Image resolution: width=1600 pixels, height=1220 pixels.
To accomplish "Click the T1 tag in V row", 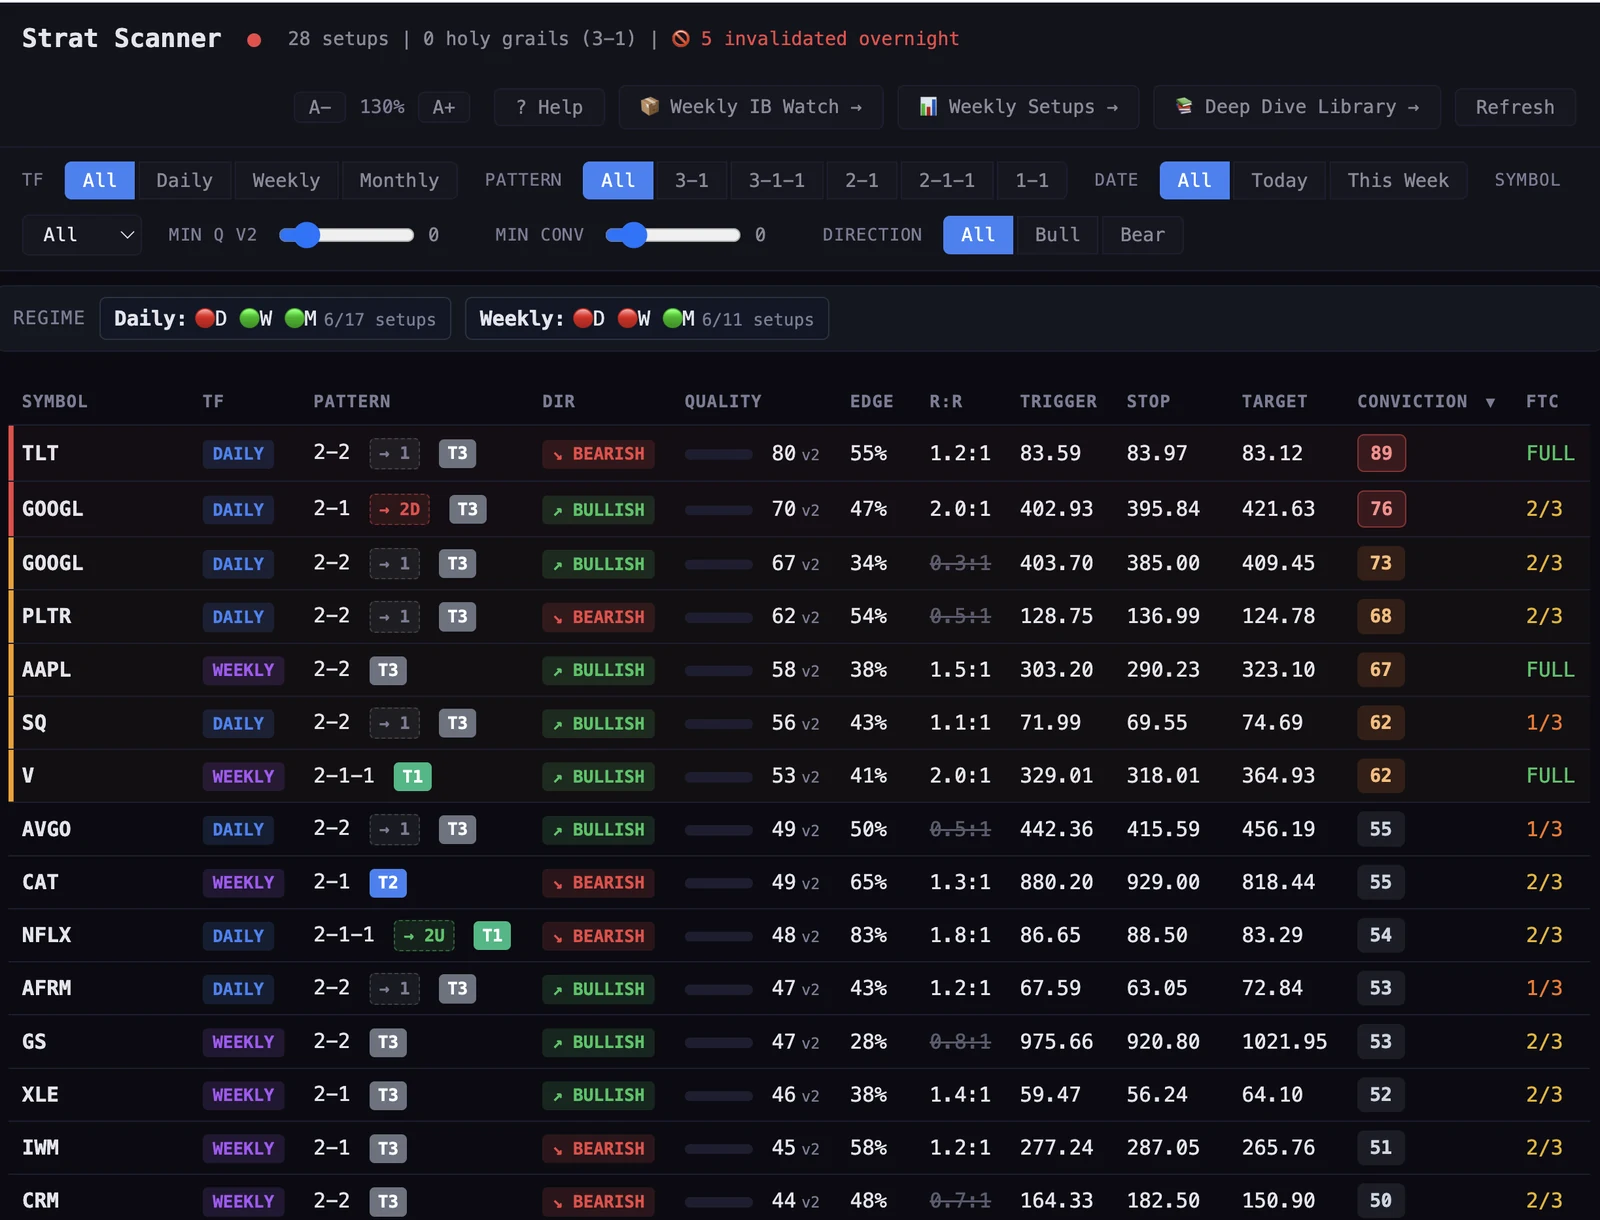I will pyautogui.click(x=412, y=776).
